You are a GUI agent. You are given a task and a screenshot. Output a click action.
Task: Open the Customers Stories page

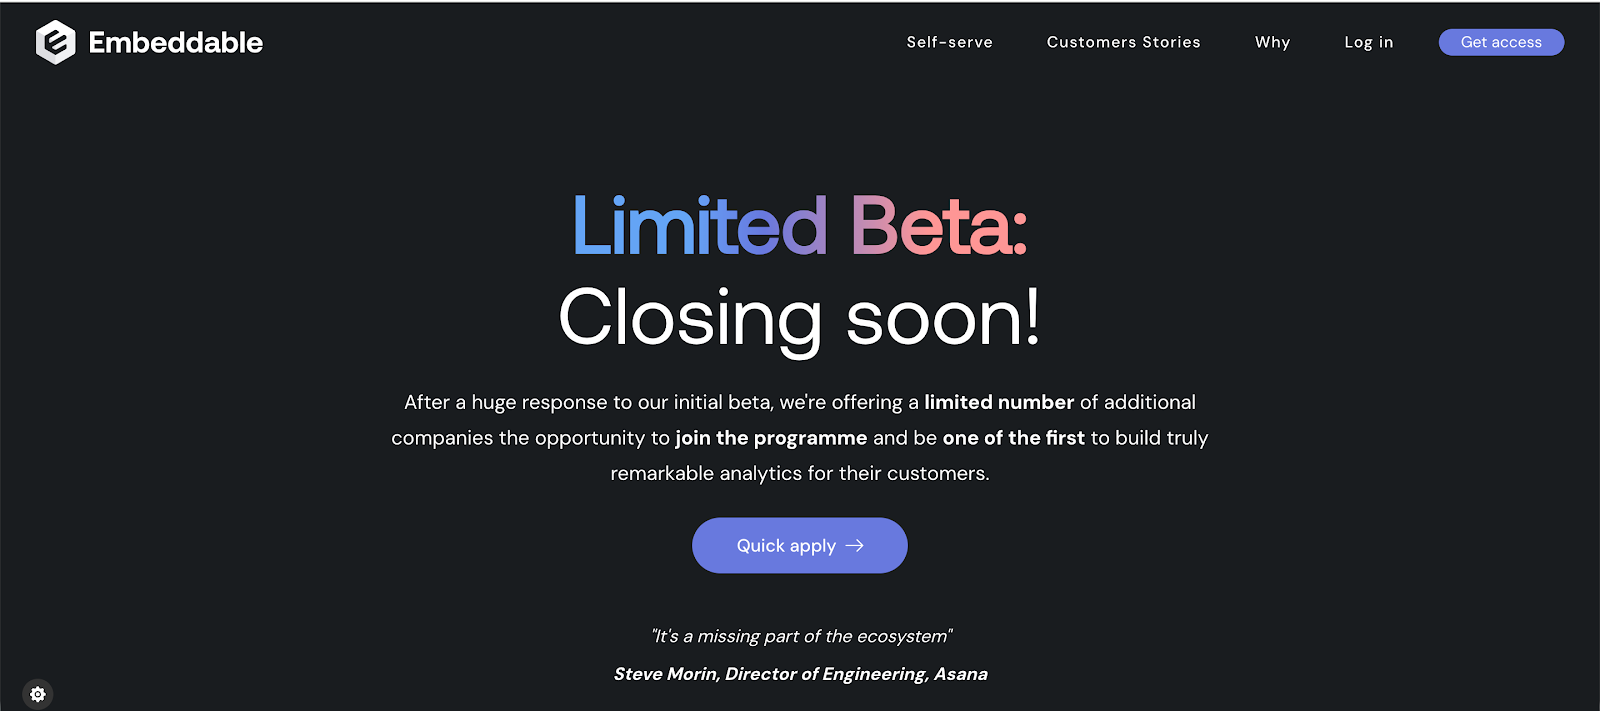coord(1123,42)
